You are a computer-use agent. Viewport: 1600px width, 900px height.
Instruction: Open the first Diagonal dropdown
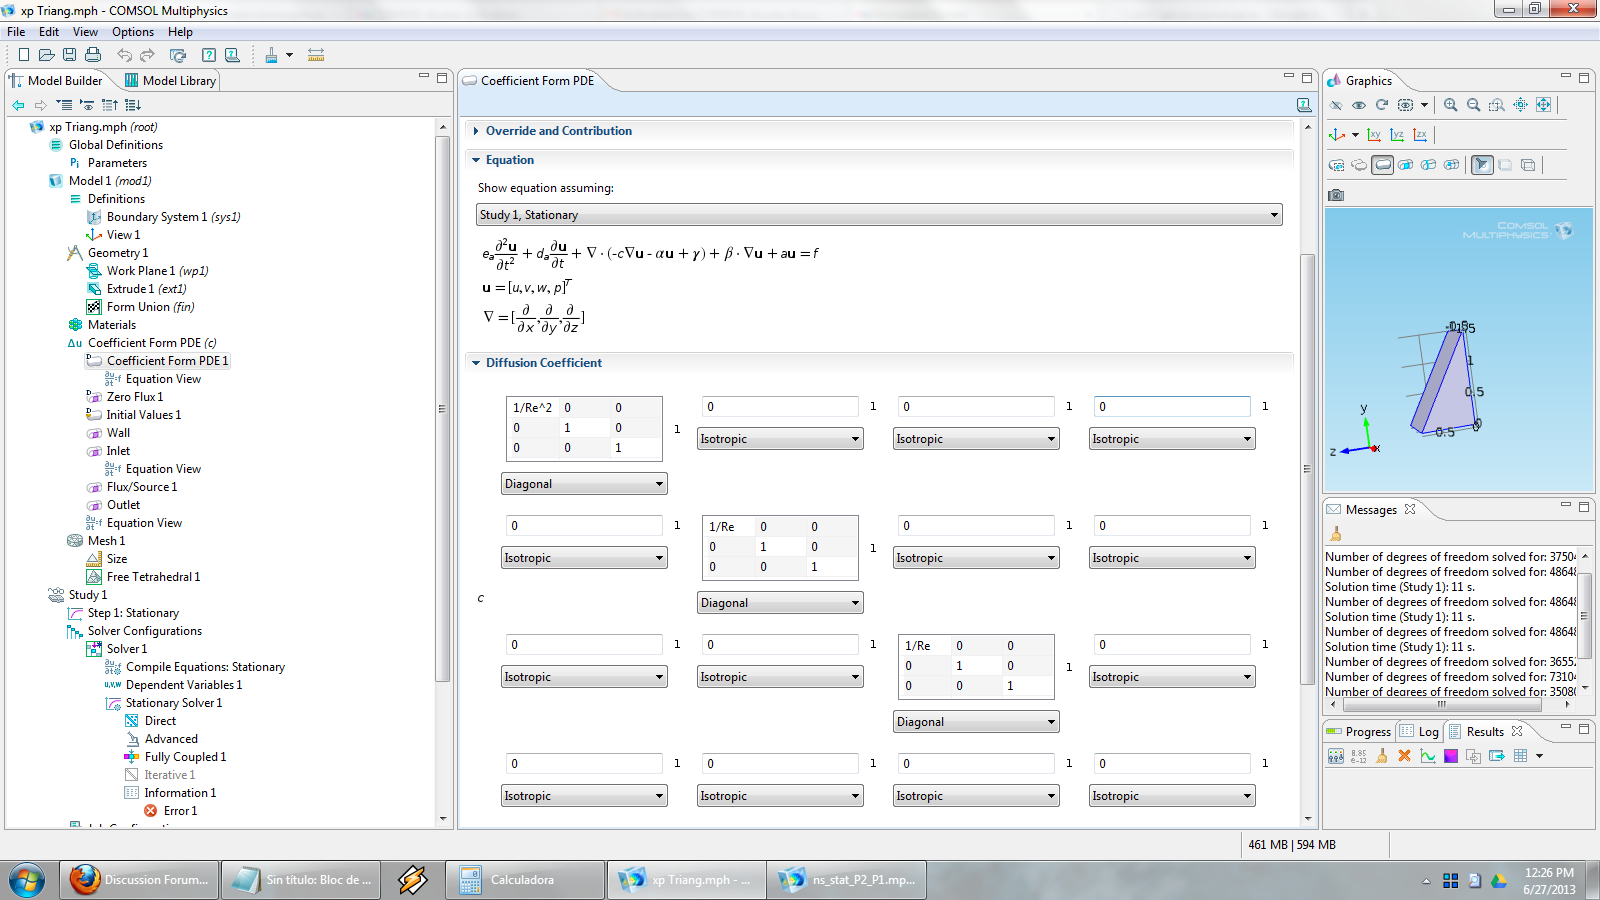(584, 484)
